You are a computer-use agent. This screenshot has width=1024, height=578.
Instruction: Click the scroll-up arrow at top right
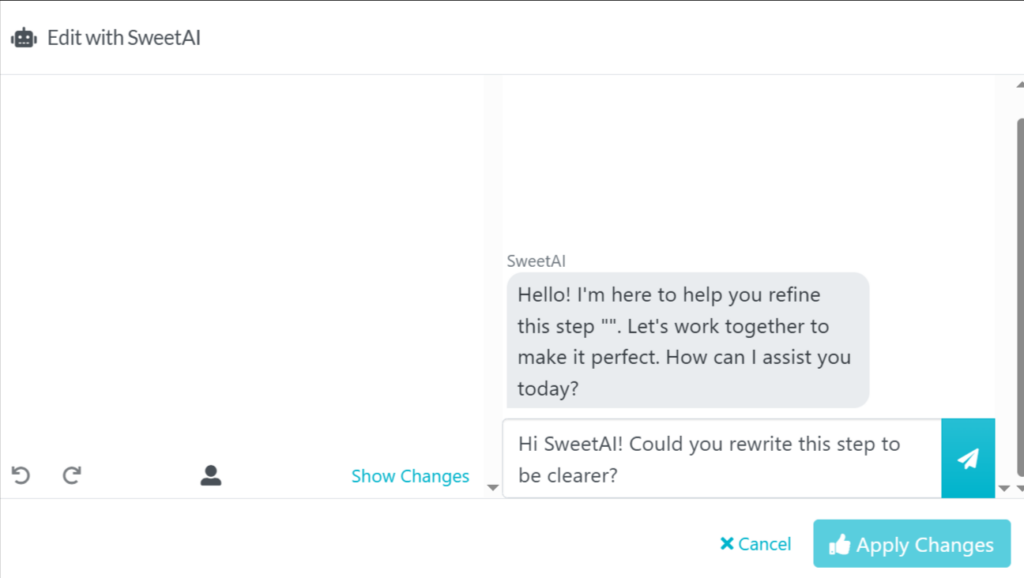pyautogui.click(x=1019, y=82)
